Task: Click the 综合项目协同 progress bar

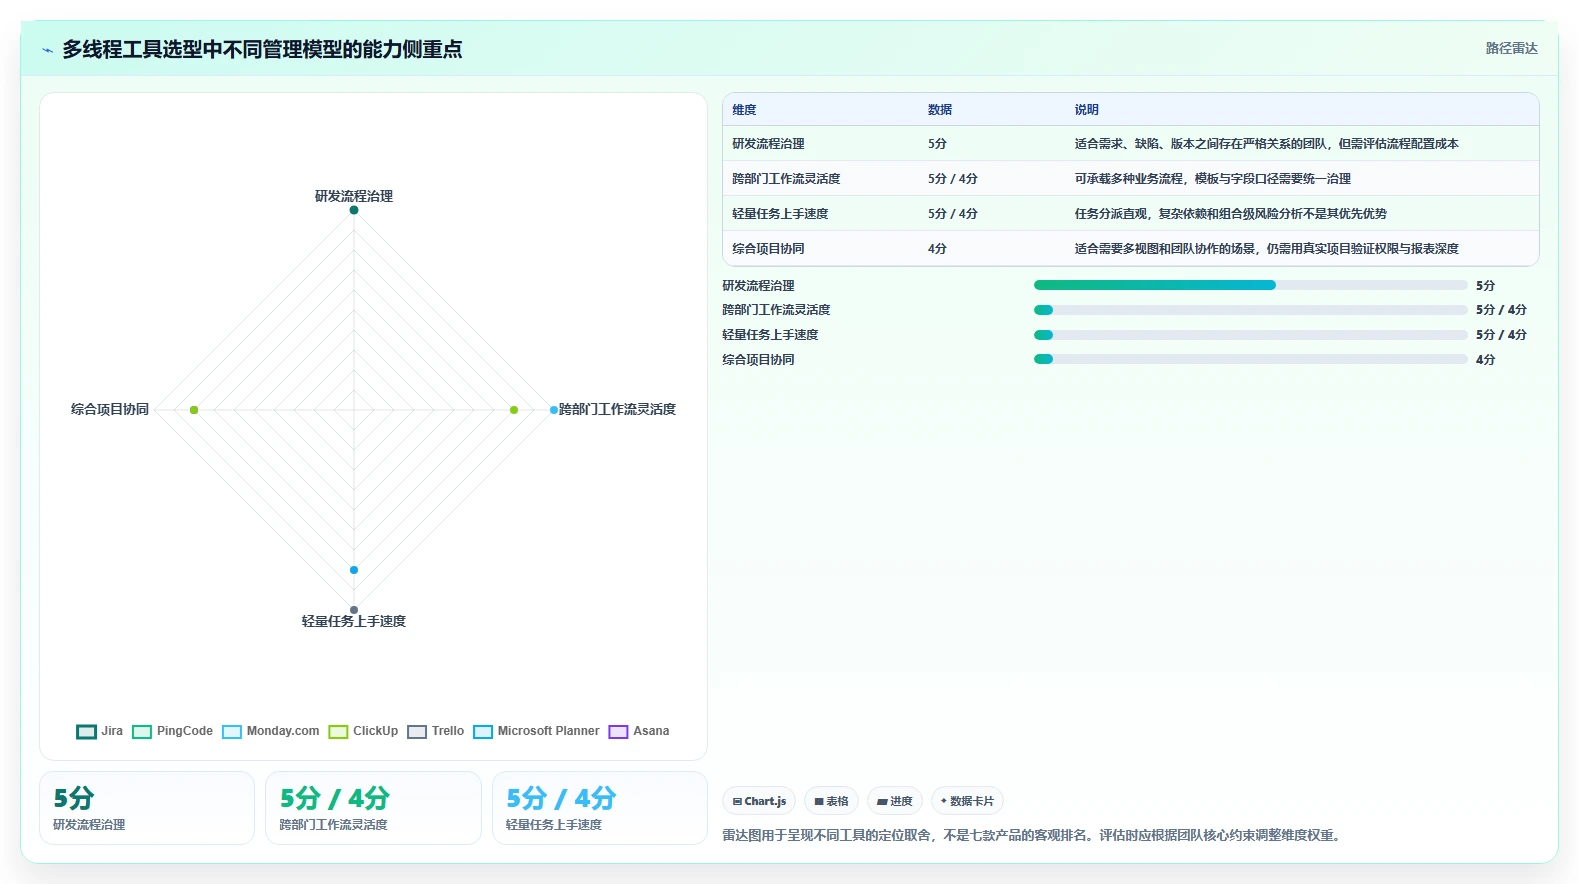Action: 1250,359
